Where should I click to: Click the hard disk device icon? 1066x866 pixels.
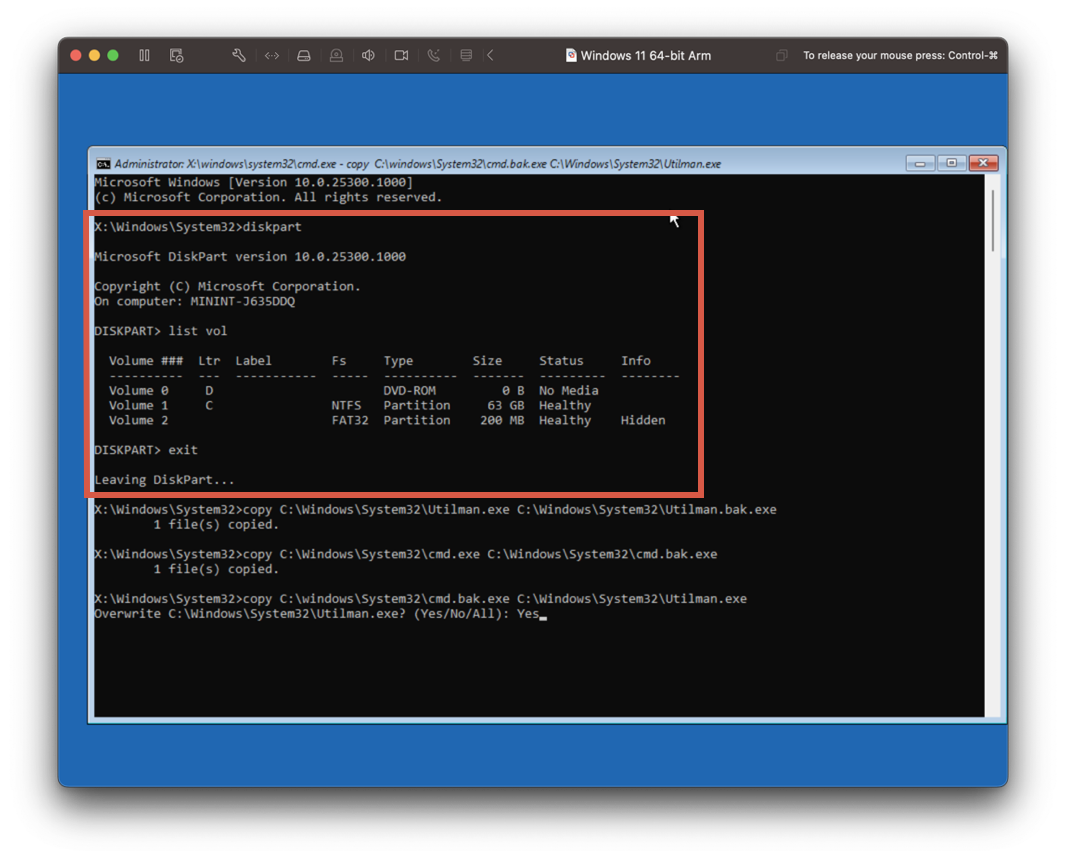click(x=304, y=56)
